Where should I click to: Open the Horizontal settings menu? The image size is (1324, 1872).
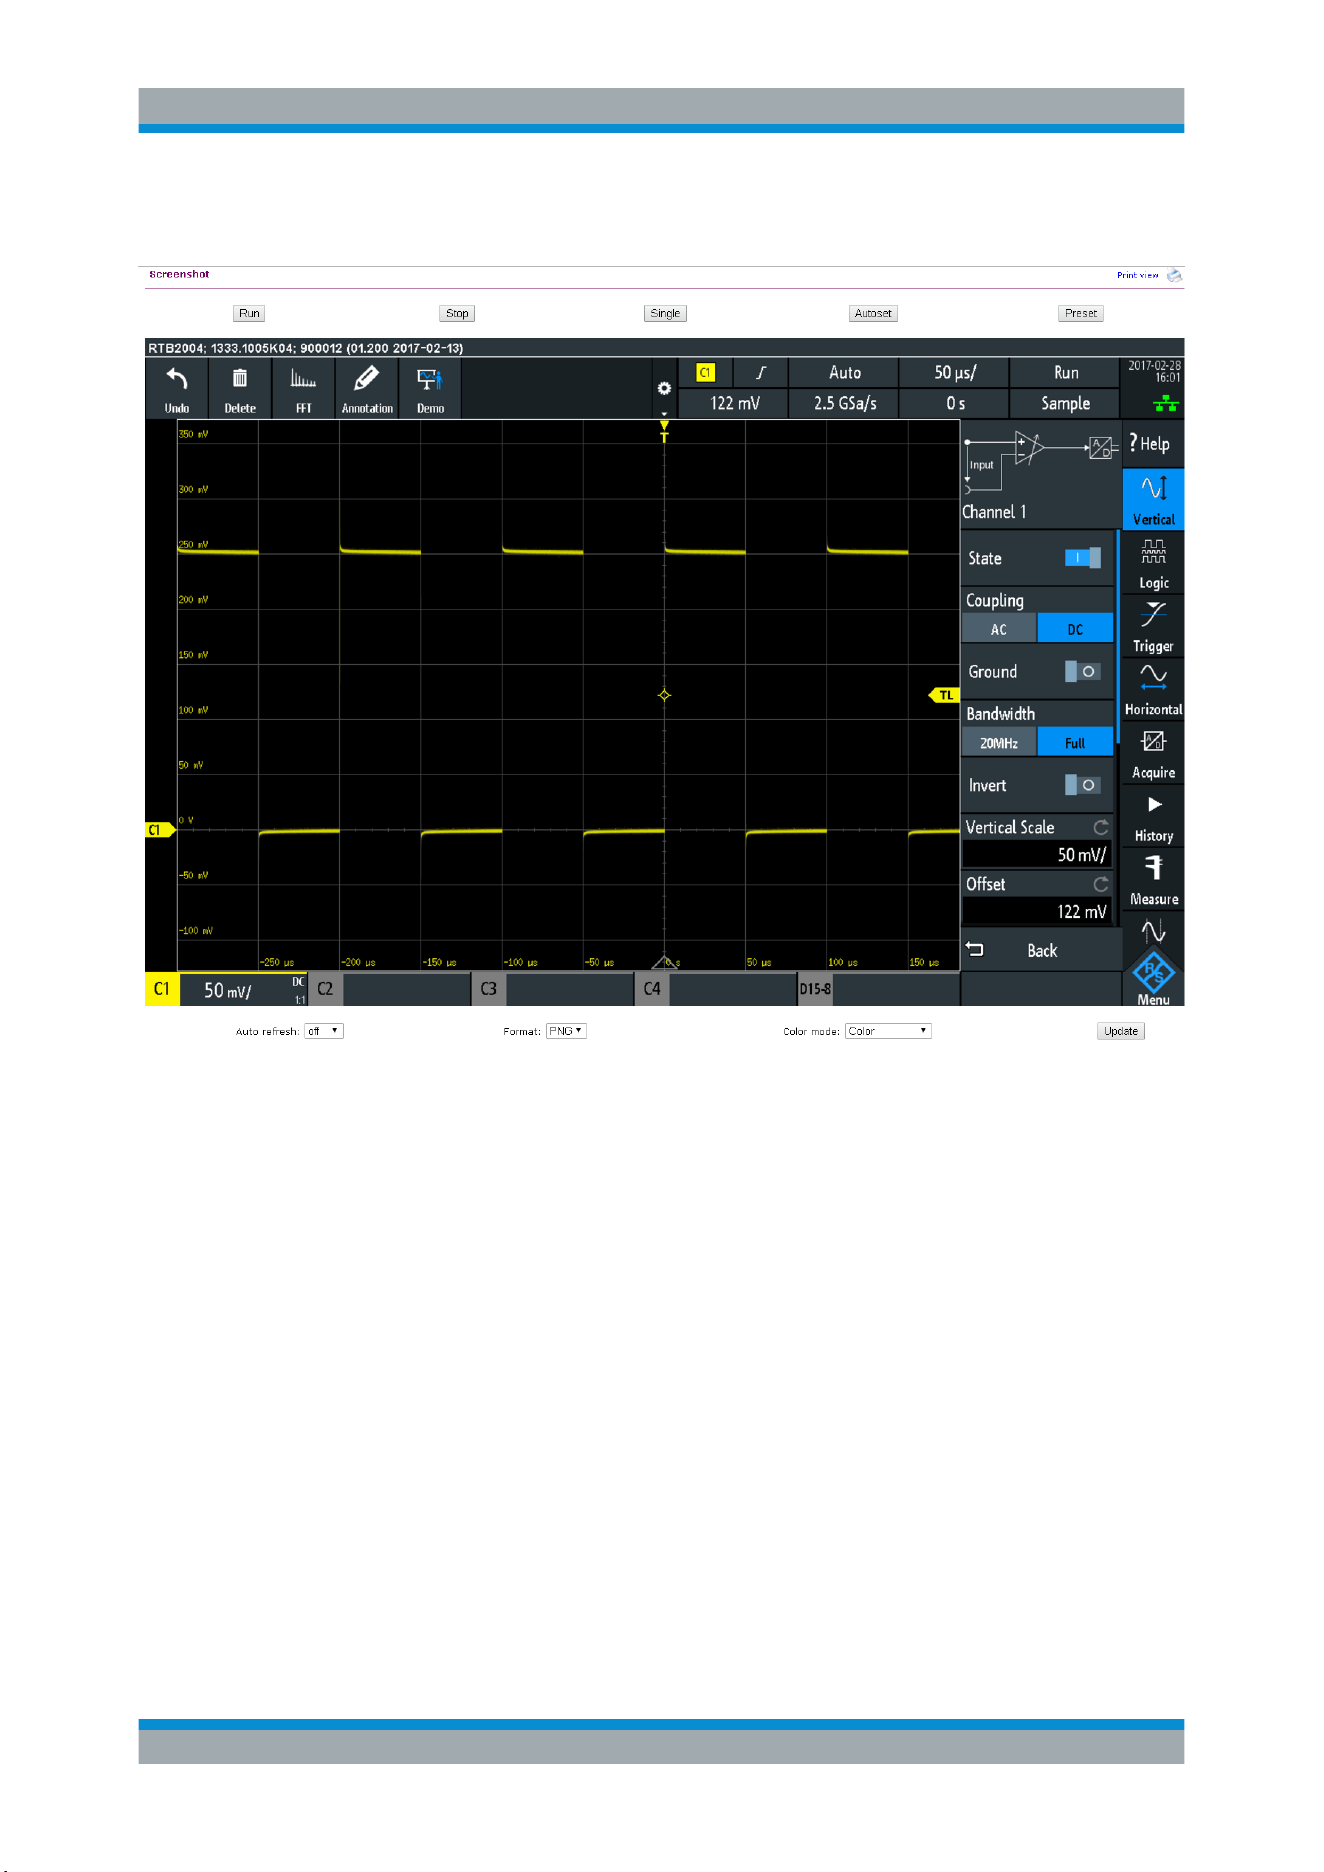(x=1153, y=689)
